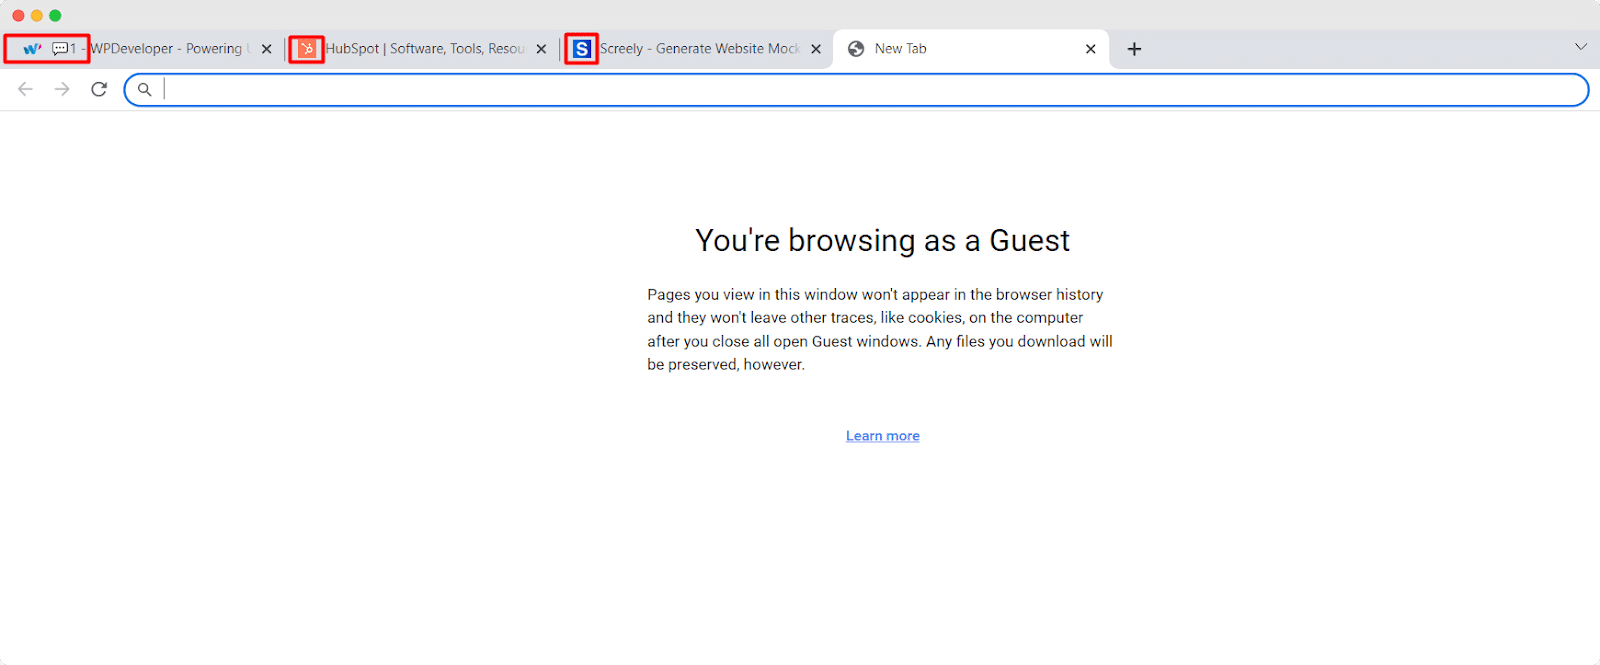Click the blue Screely favicon
1600x665 pixels.
click(582, 49)
